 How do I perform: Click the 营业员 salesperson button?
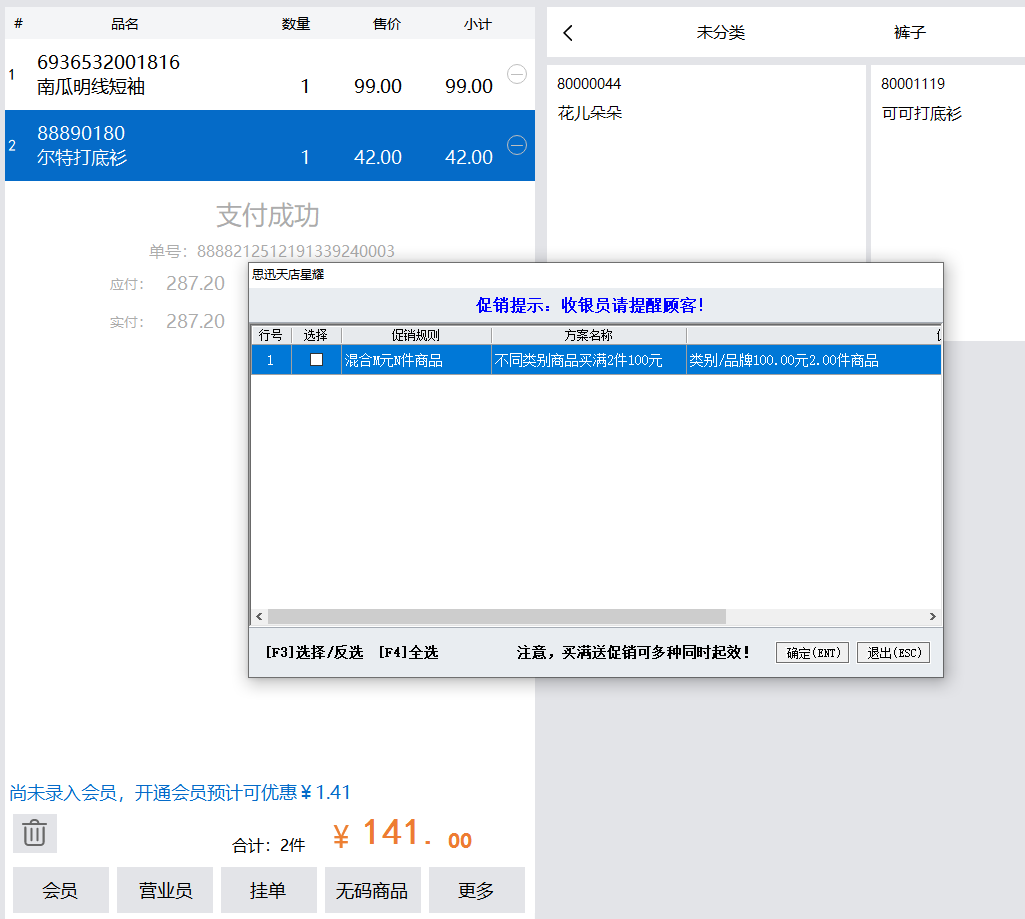164,890
